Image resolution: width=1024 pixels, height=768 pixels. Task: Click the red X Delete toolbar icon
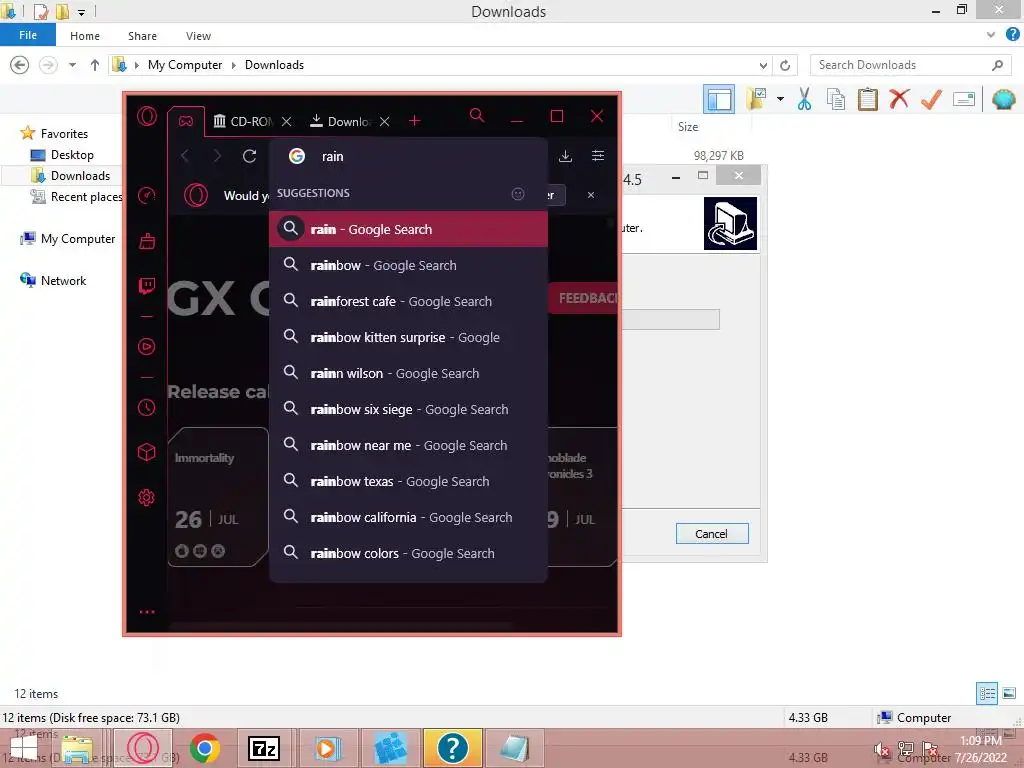point(899,99)
